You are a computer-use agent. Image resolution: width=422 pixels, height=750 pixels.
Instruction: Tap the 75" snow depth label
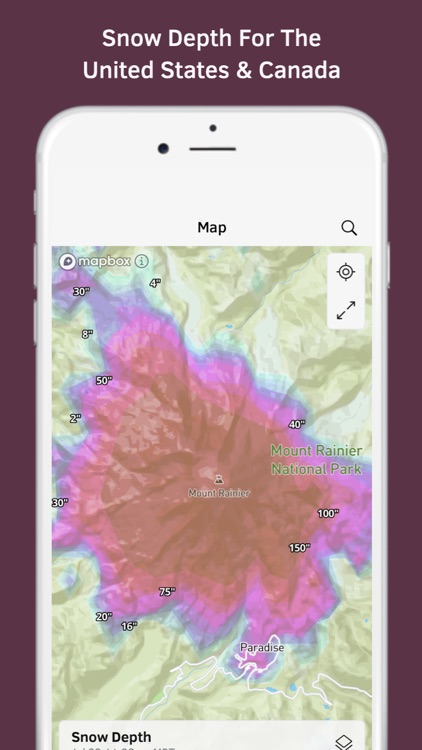(167, 592)
